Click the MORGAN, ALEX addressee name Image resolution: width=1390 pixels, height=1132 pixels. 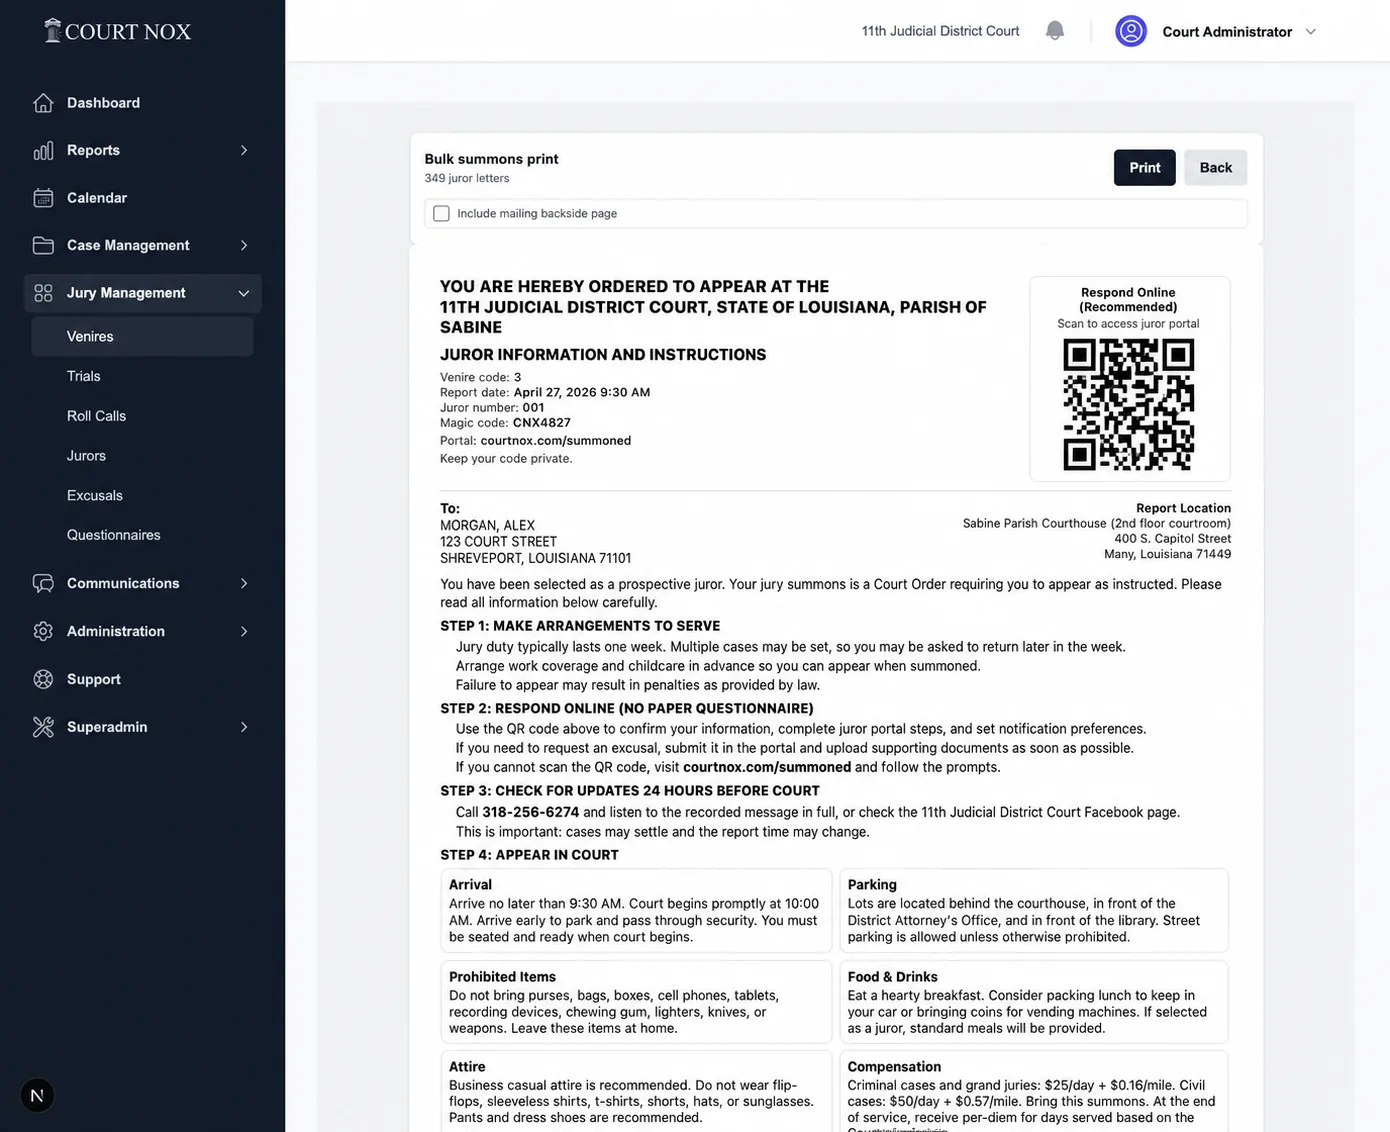[488, 525]
